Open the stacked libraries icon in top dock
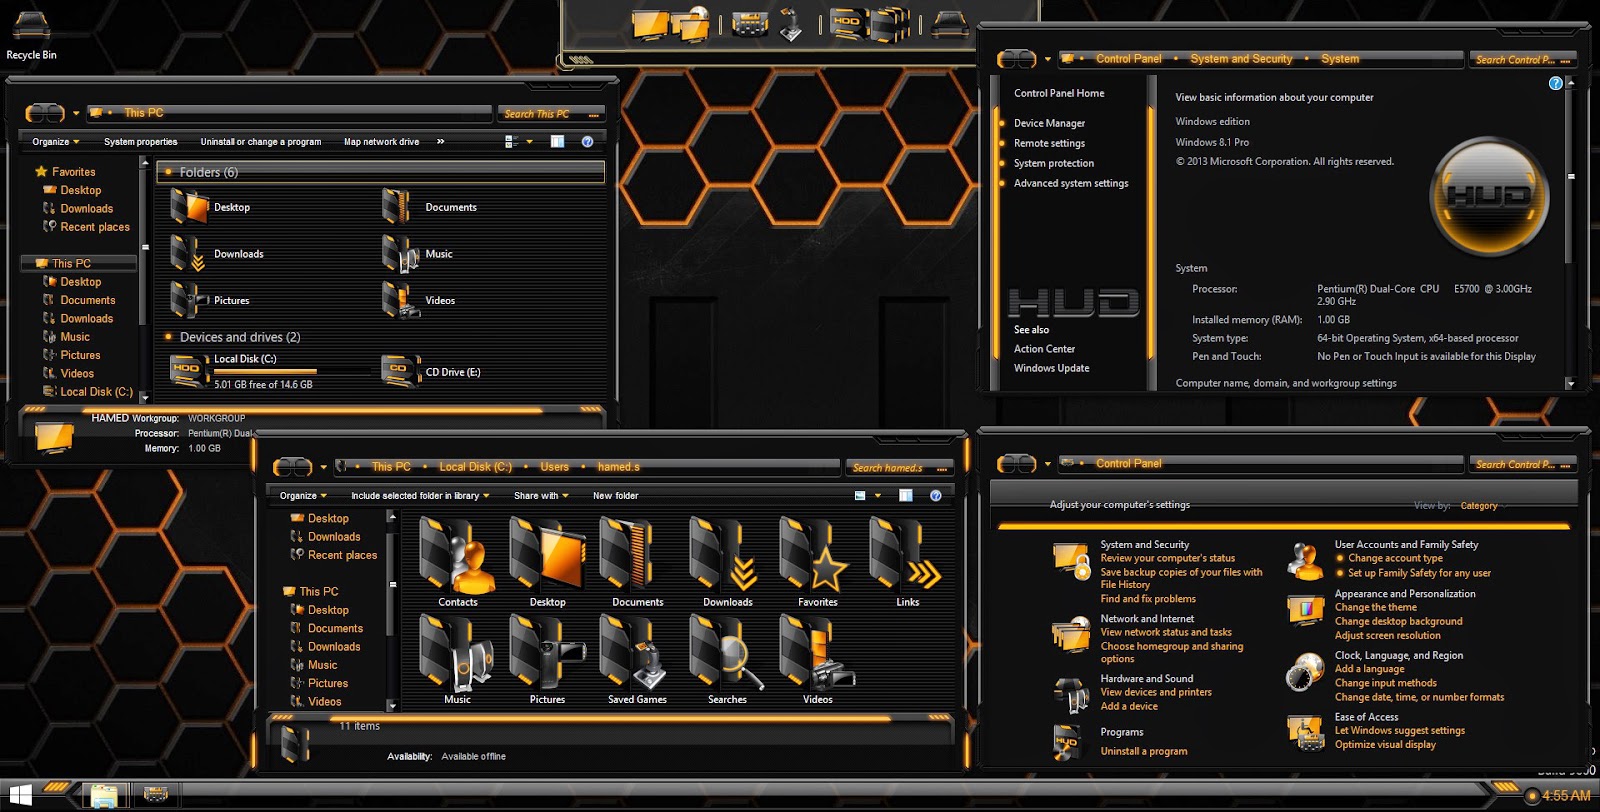1600x812 pixels. (x=889, y=24)
